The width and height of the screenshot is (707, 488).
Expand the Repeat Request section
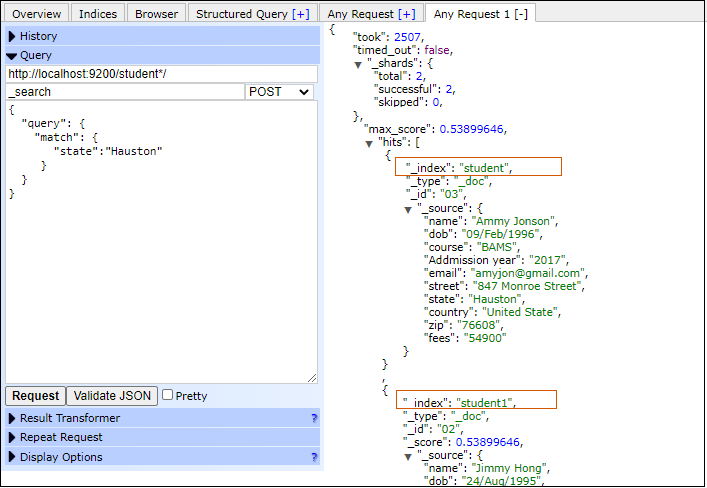162,437
